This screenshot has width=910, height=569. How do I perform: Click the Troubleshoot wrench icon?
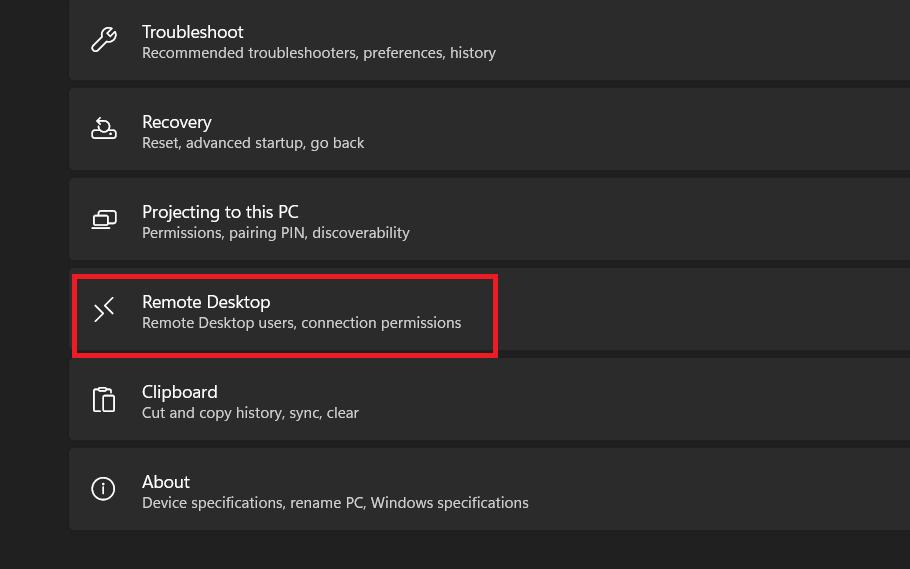(104, 40)
